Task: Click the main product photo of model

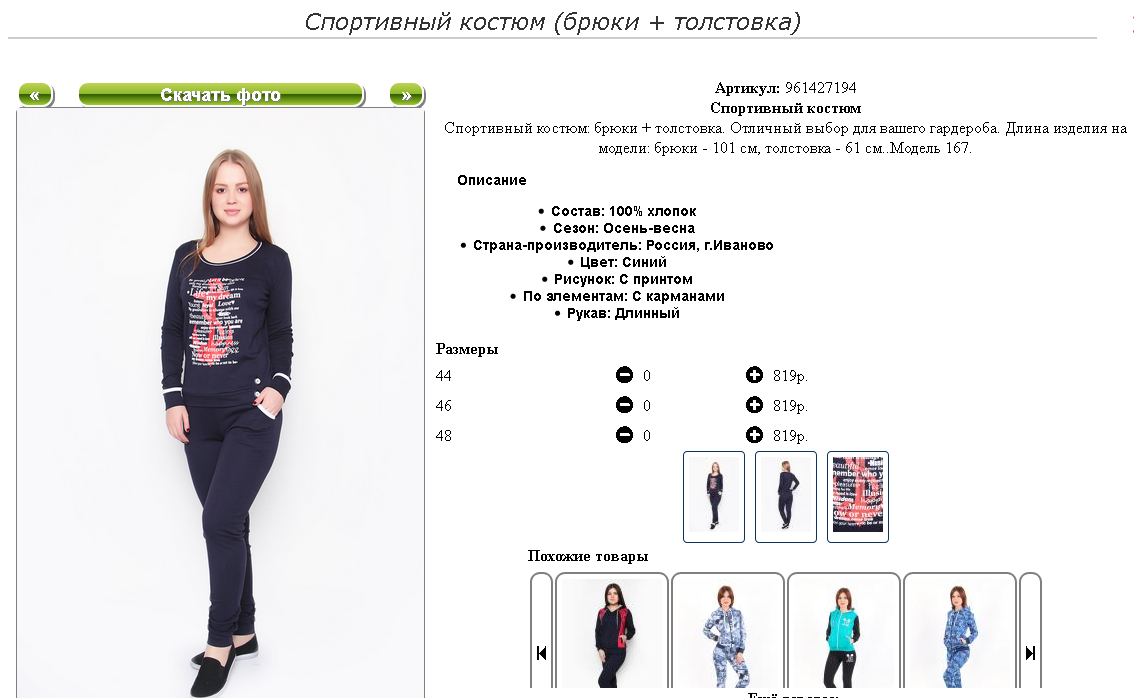Action: pos(221,404)
